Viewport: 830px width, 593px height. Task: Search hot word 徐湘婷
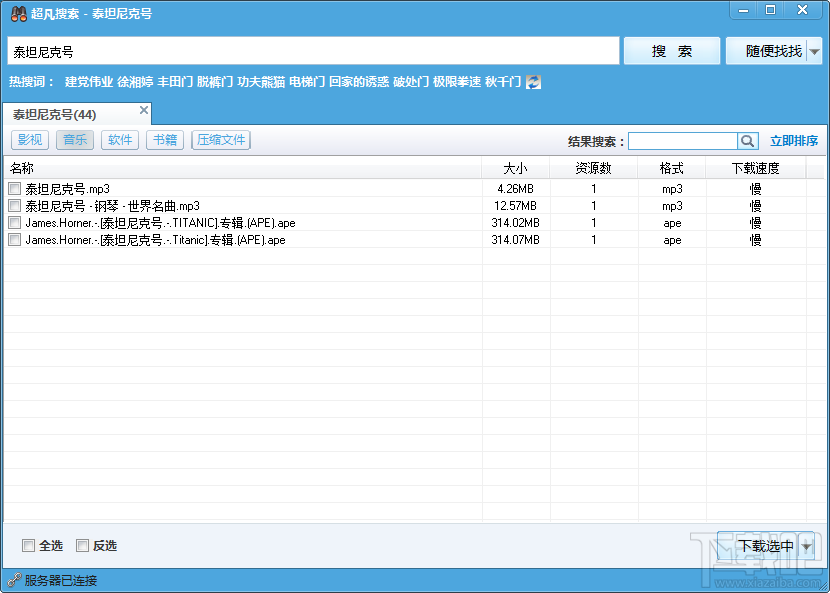[135, 82]
